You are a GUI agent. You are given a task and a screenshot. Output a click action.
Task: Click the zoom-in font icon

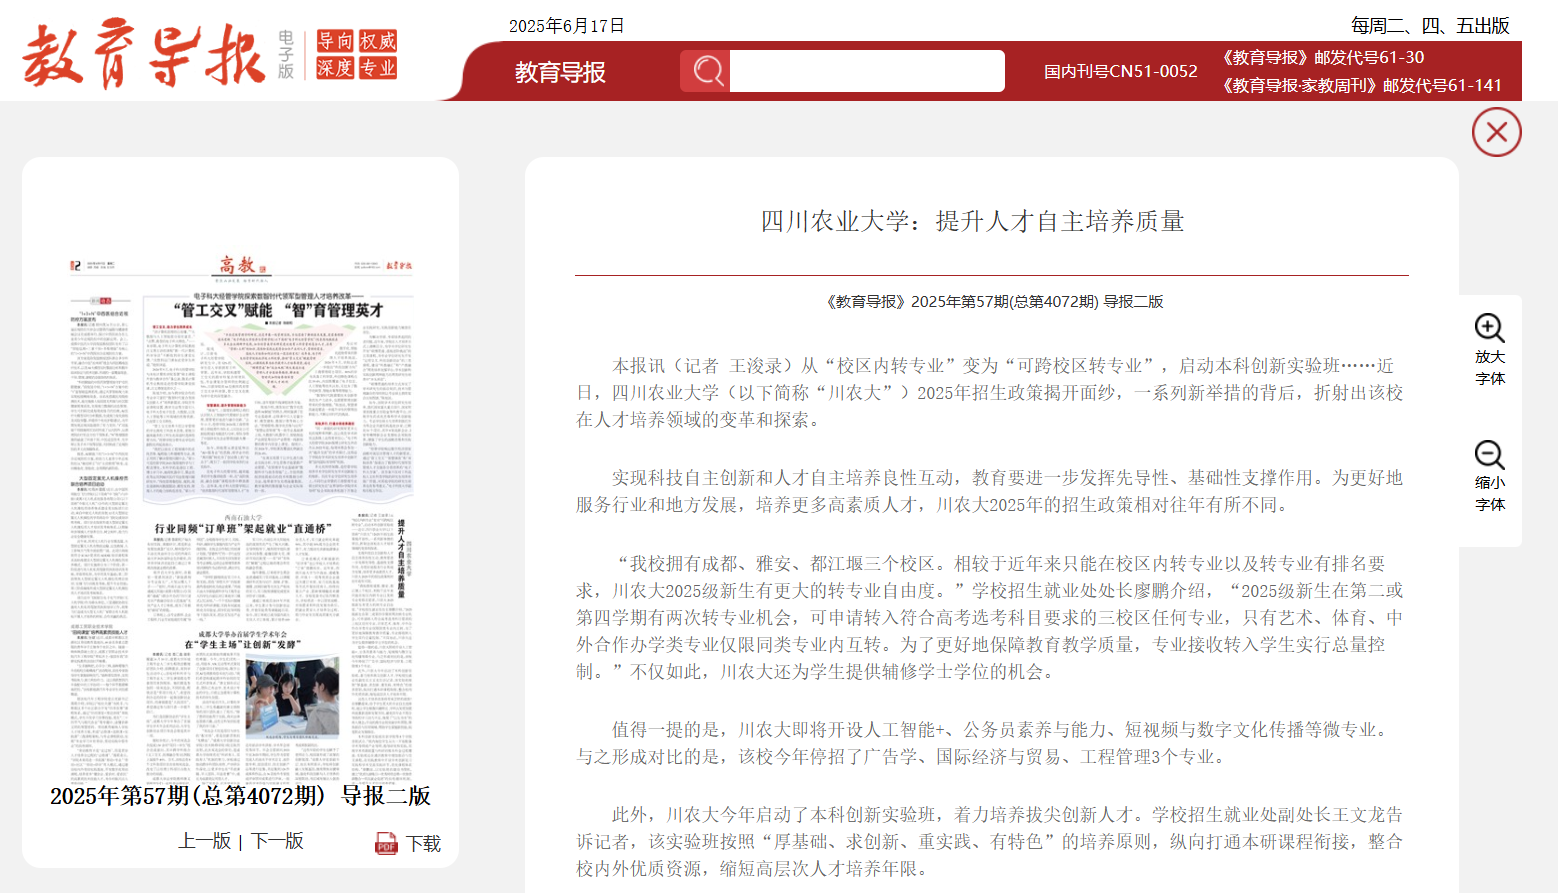point(1490,327)
